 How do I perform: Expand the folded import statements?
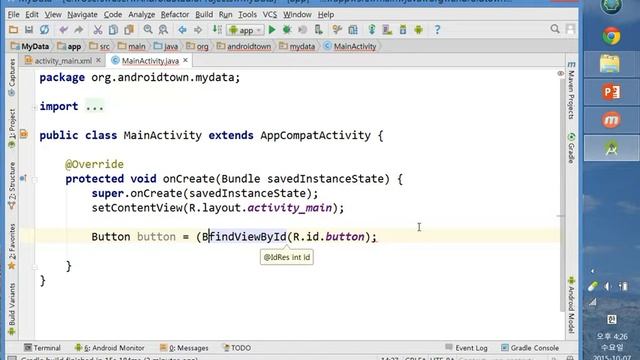[x=35, y=107]
